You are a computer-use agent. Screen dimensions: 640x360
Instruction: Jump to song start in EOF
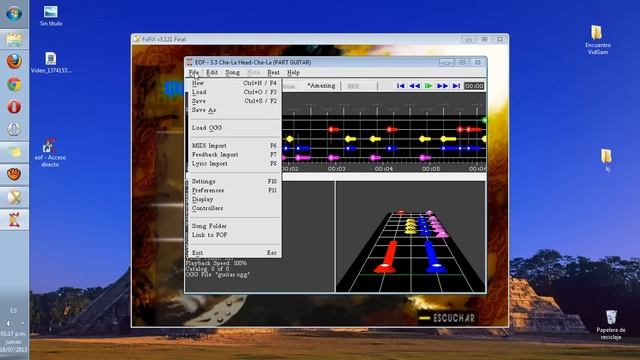[400, 86]
